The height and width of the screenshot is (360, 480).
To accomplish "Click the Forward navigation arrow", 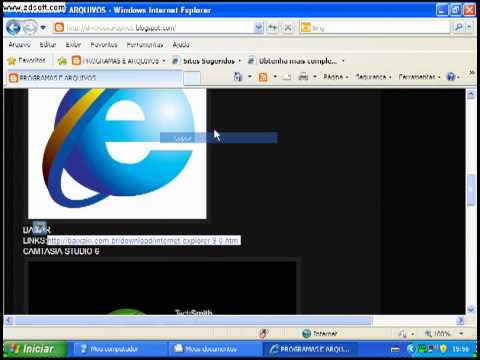I will point(30,28).
